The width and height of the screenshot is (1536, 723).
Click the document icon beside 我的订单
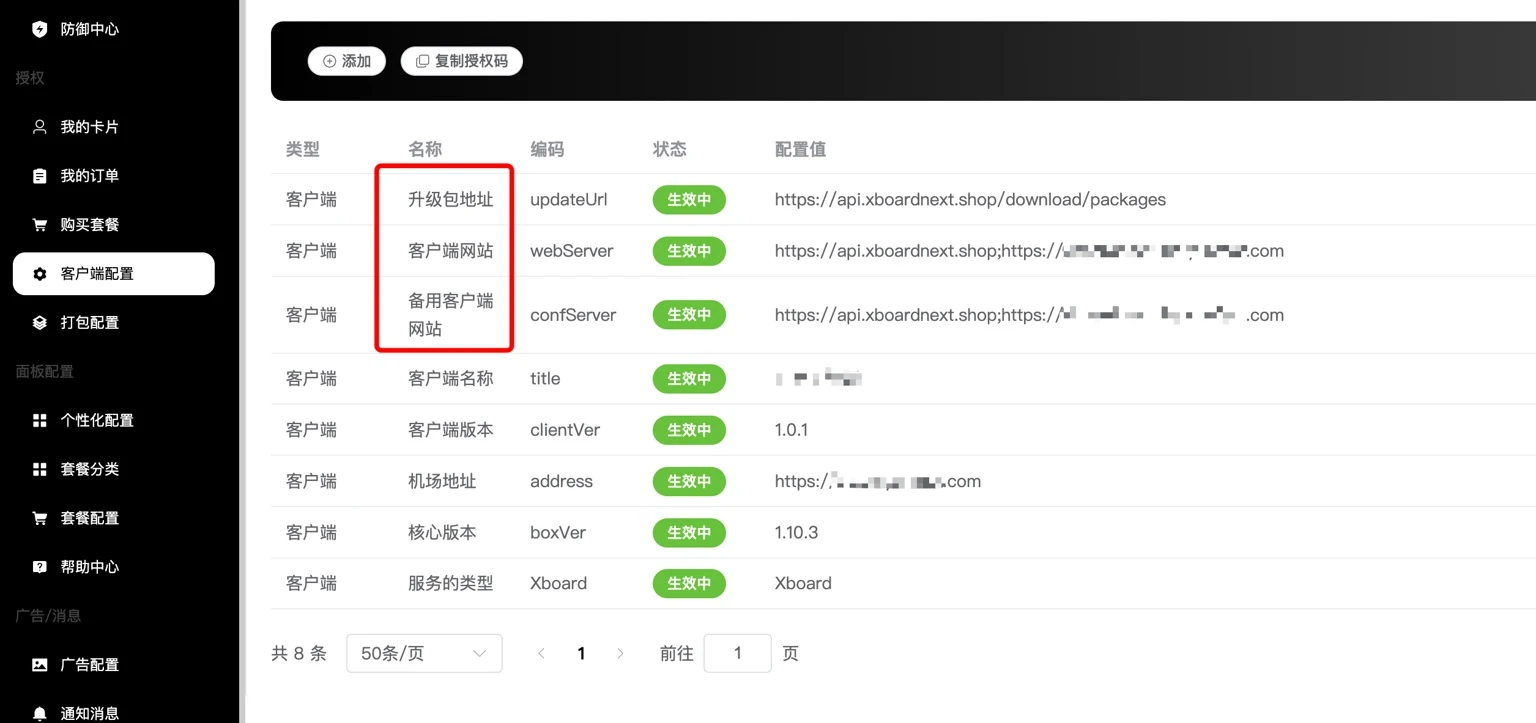point(40,176)
